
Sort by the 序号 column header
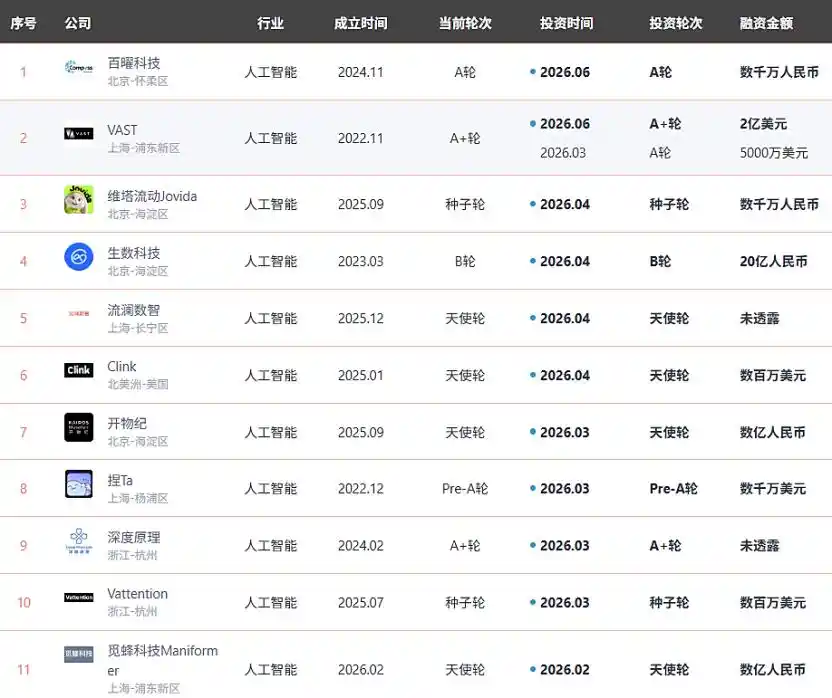pyautogui.click(x=23, y=23)
